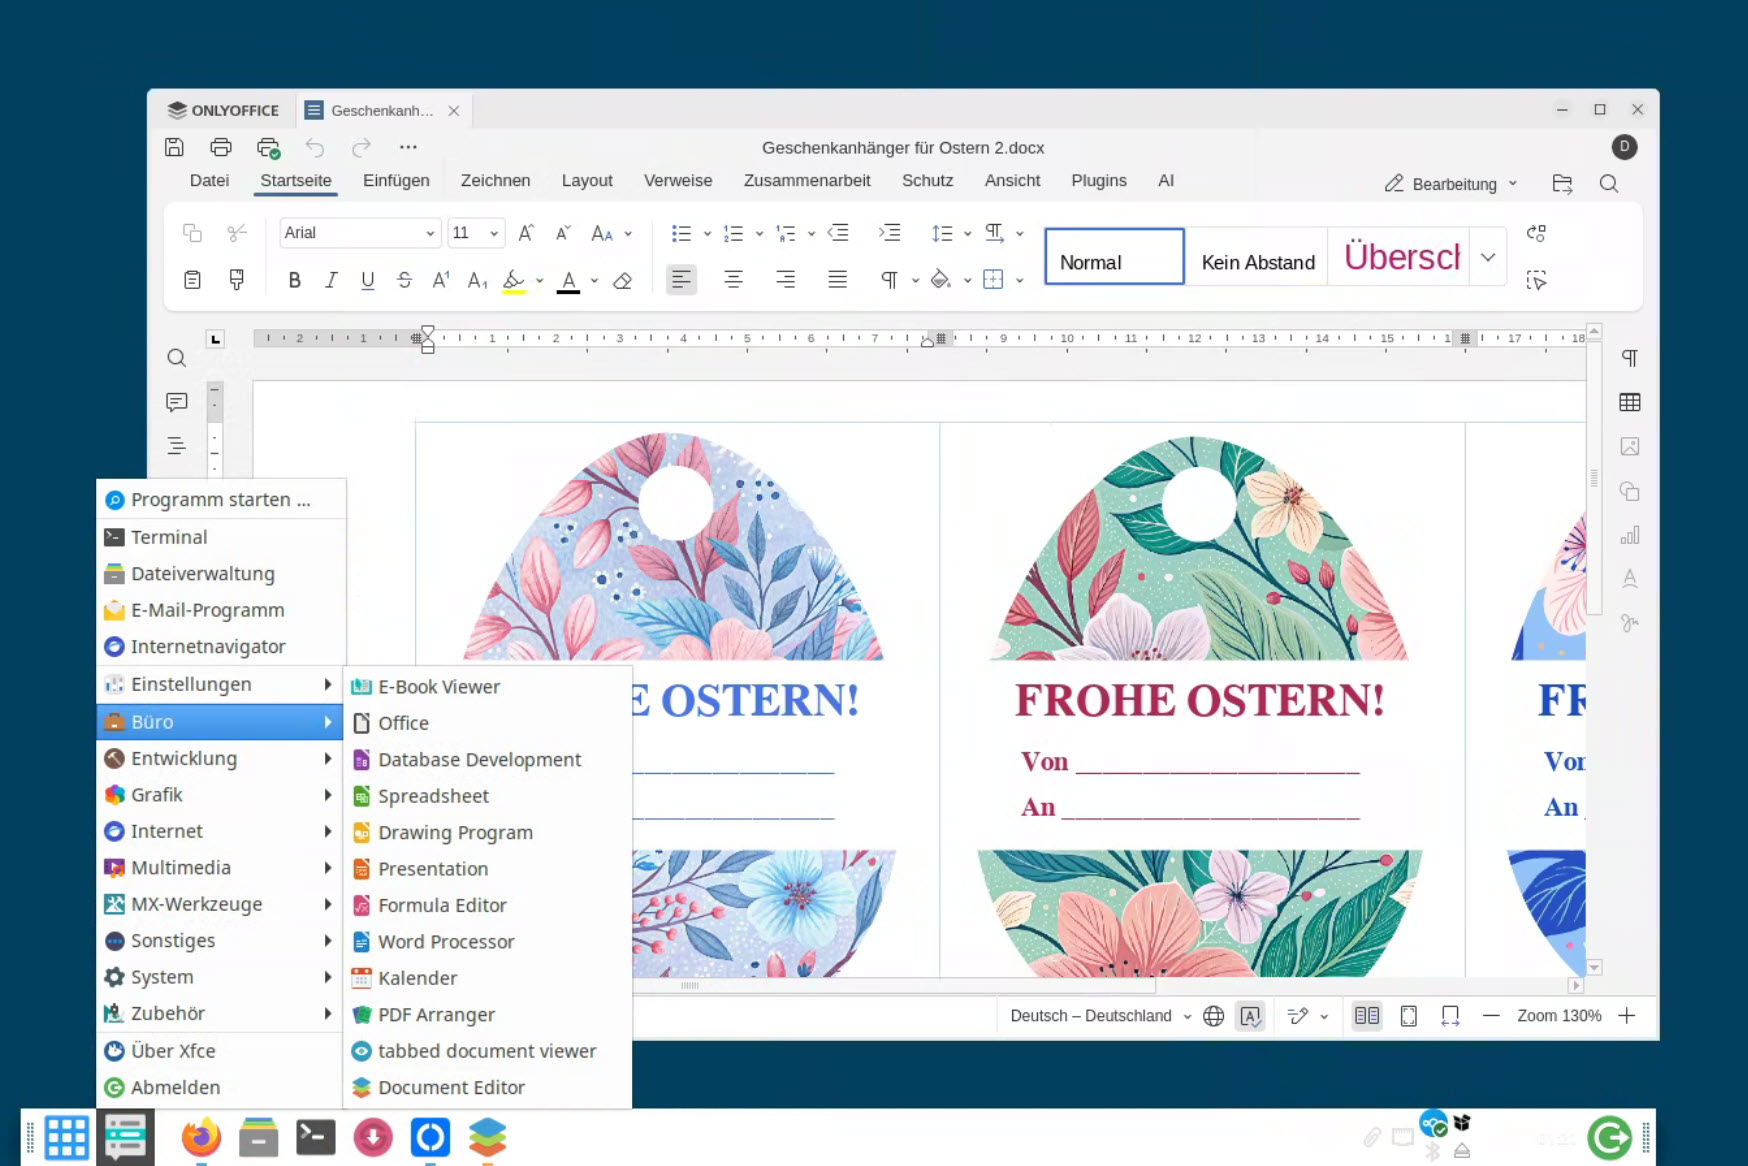Open the Bearbeitung editing mode button

[x=1451, y=184]
